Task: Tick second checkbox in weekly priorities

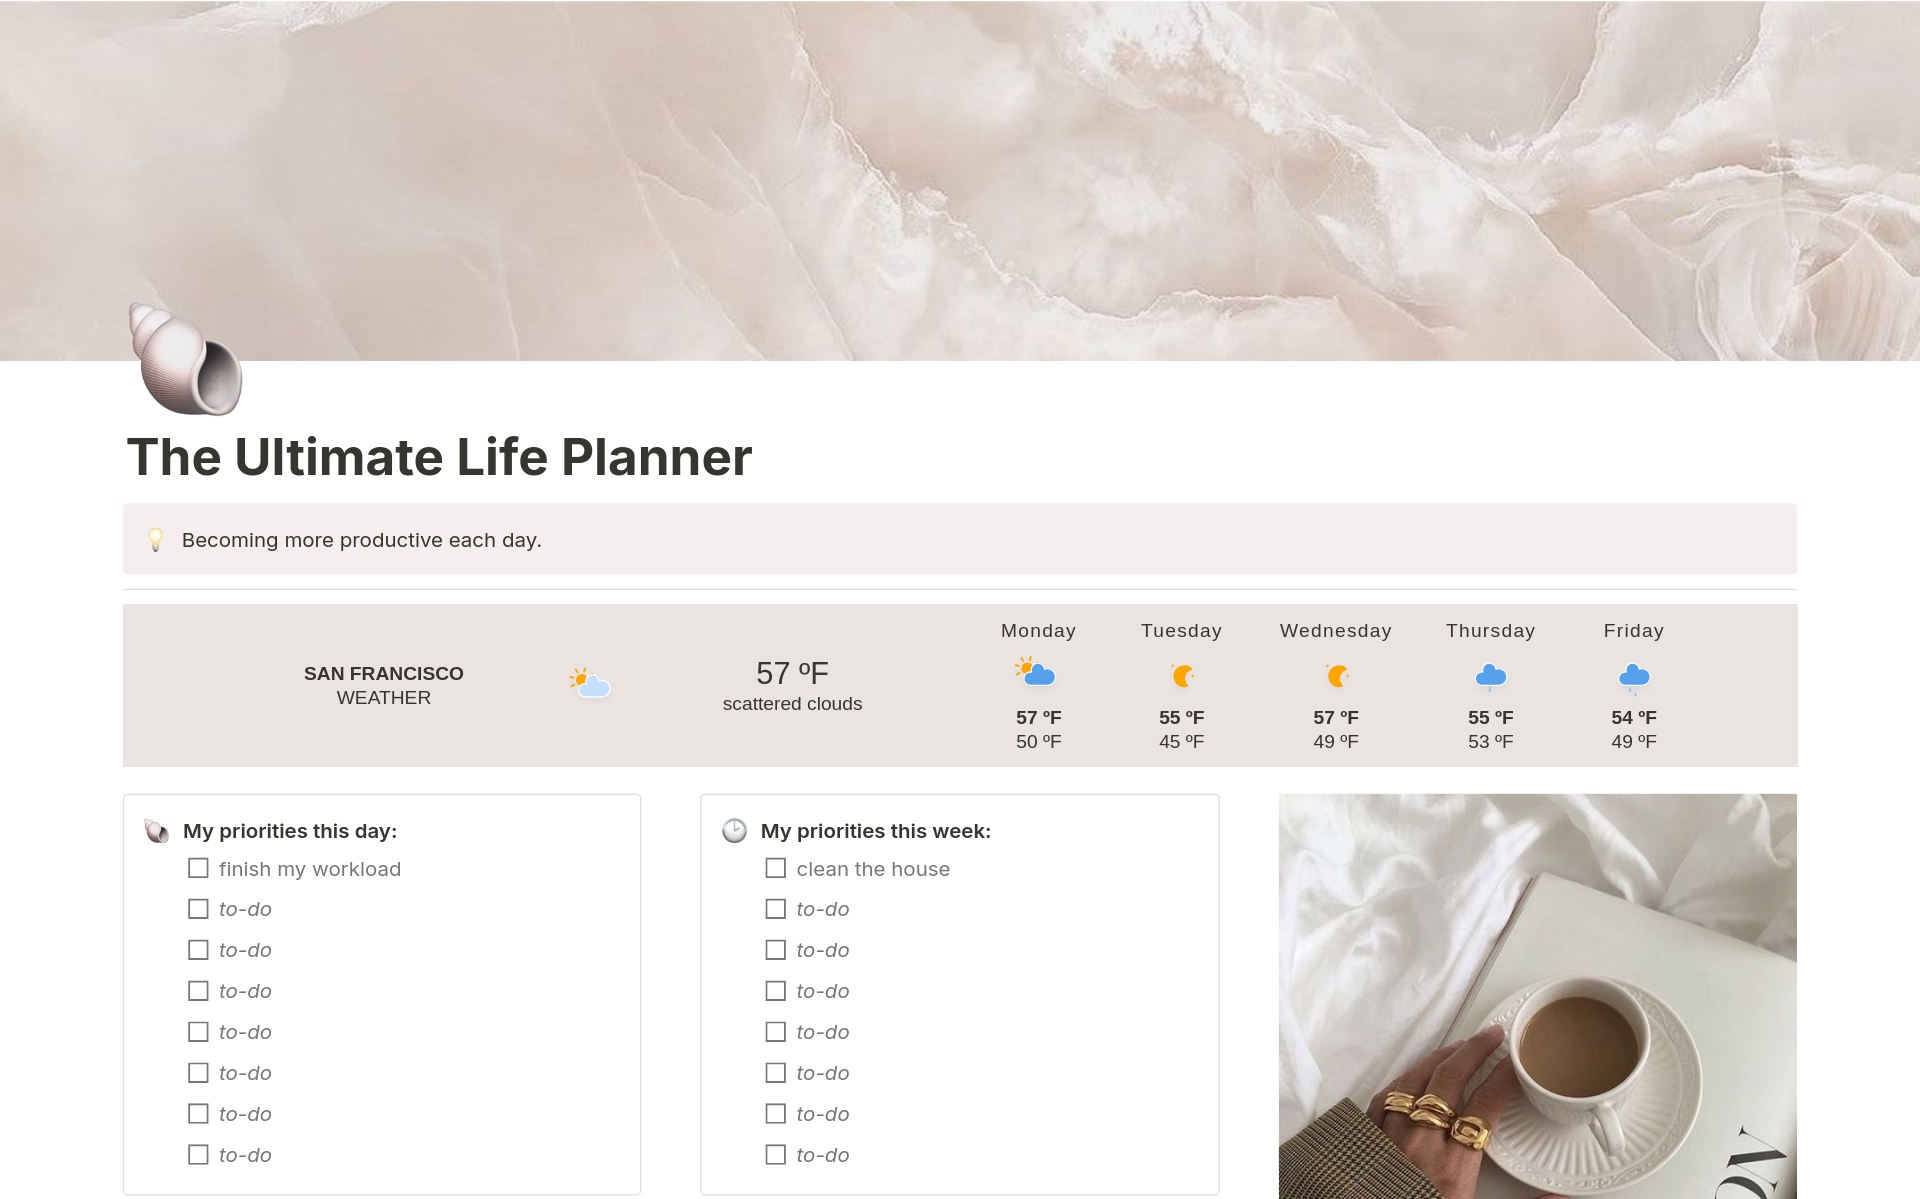Action: [775, 909]
